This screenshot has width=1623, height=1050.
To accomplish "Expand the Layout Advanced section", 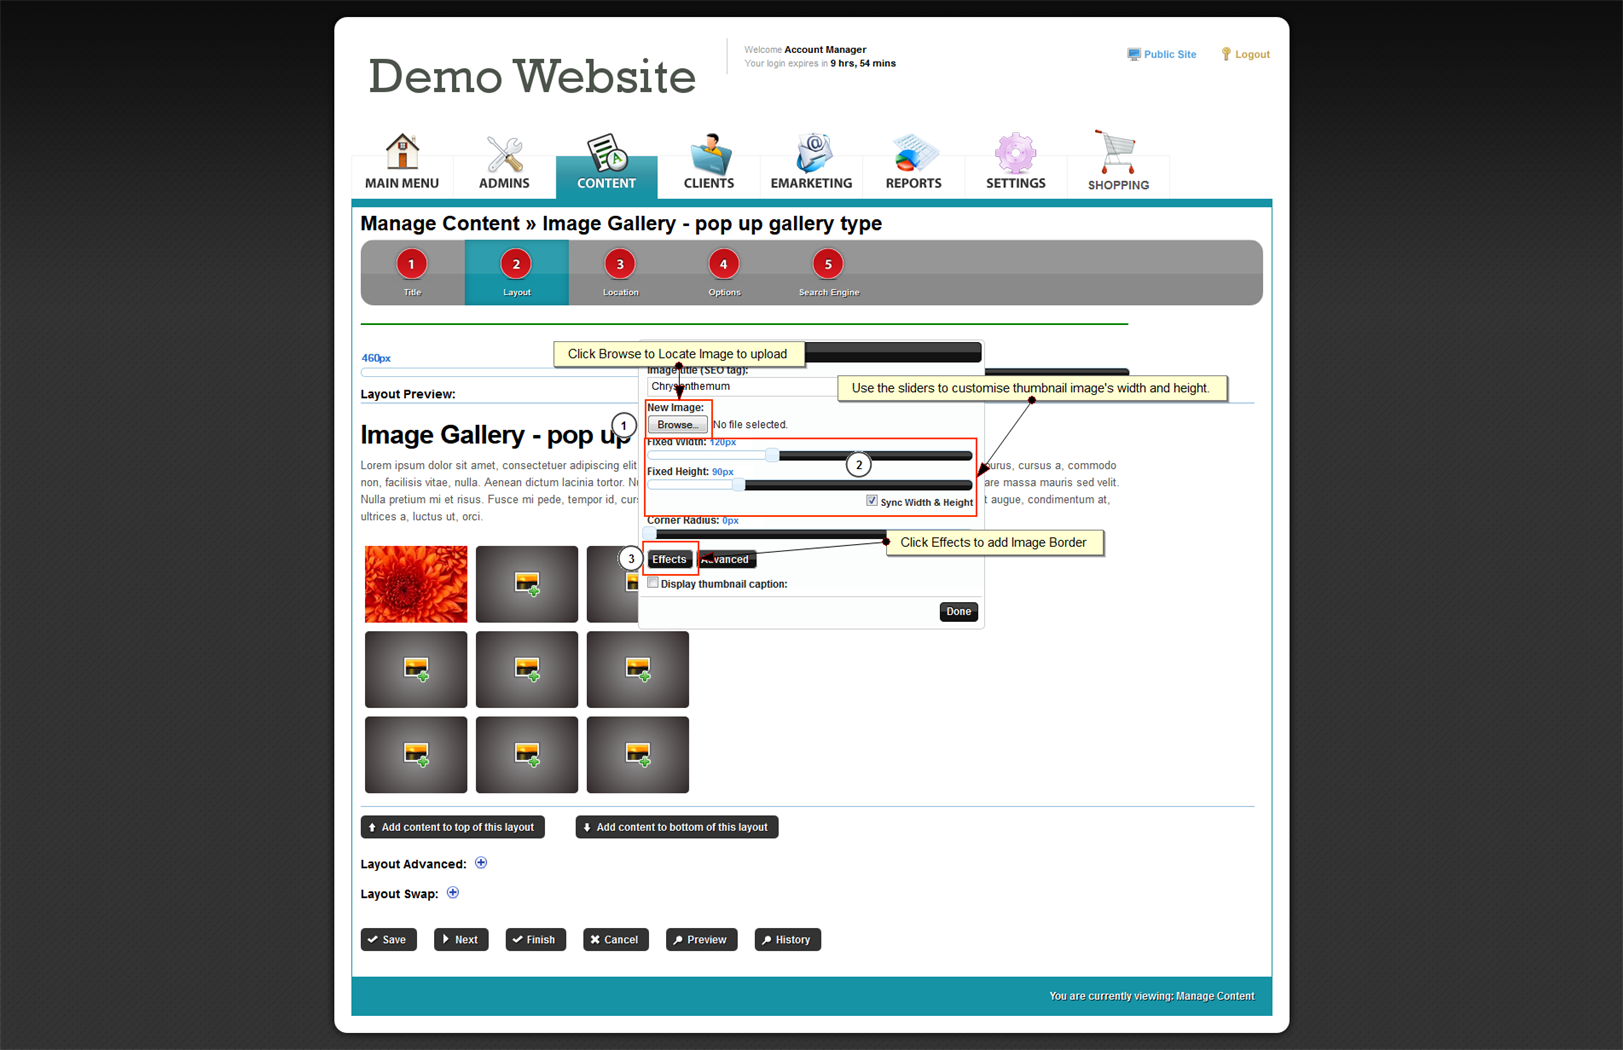I will click(481, 863).
